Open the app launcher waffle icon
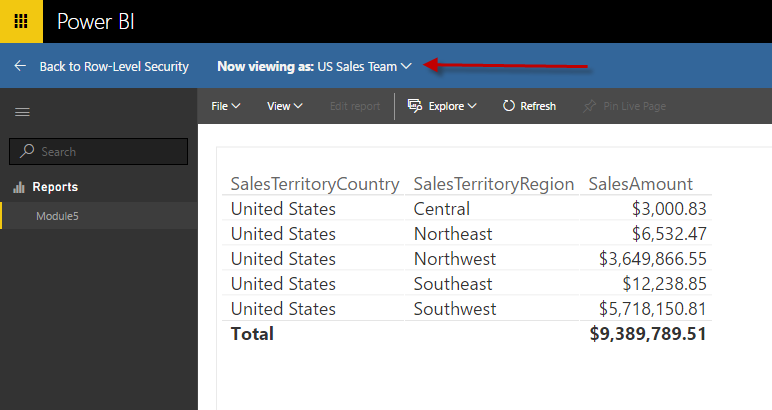Image resolution: width=772 pixels, height=410 pixels. (x=21, y=21)
